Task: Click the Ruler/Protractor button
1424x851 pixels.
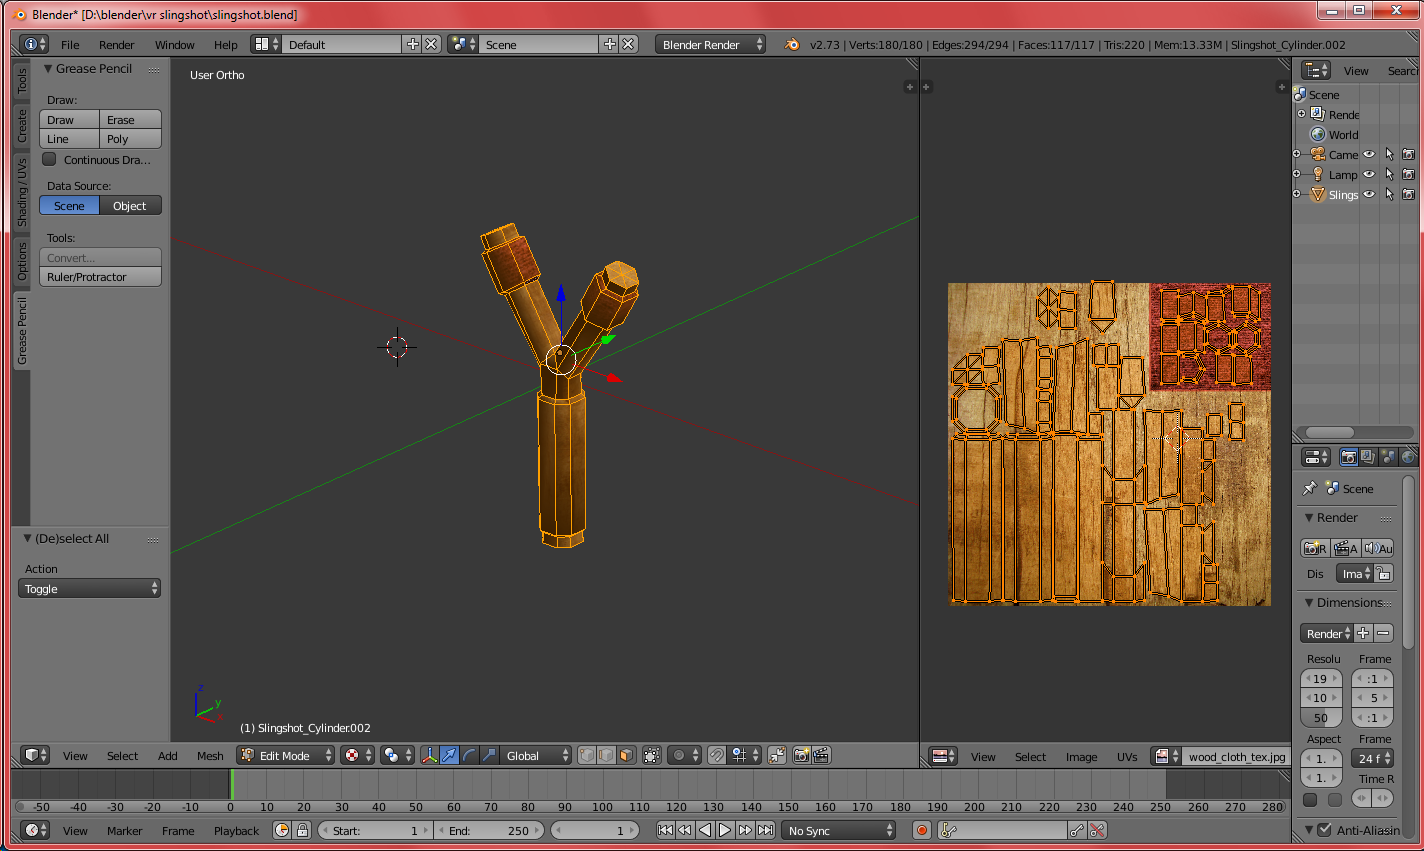Action: tap(100, 276)
